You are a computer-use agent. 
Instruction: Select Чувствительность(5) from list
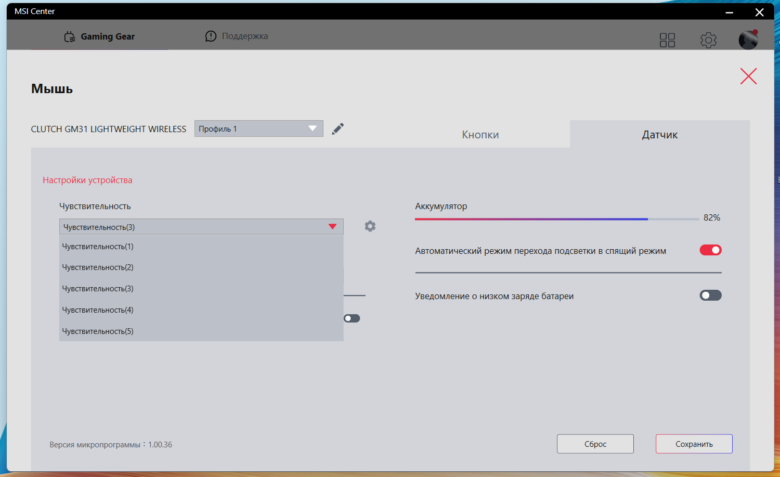click(x=201, y=331)
